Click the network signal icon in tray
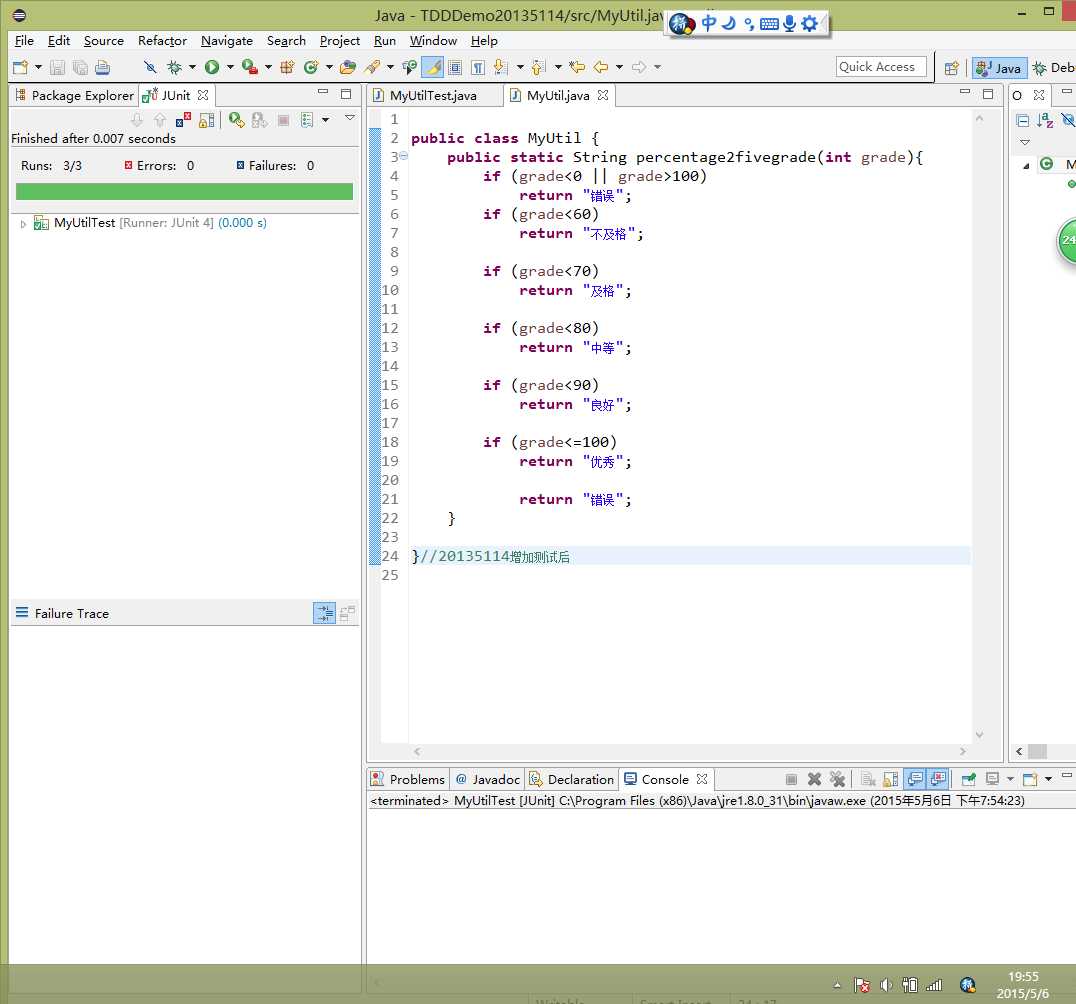 (934, 985)
